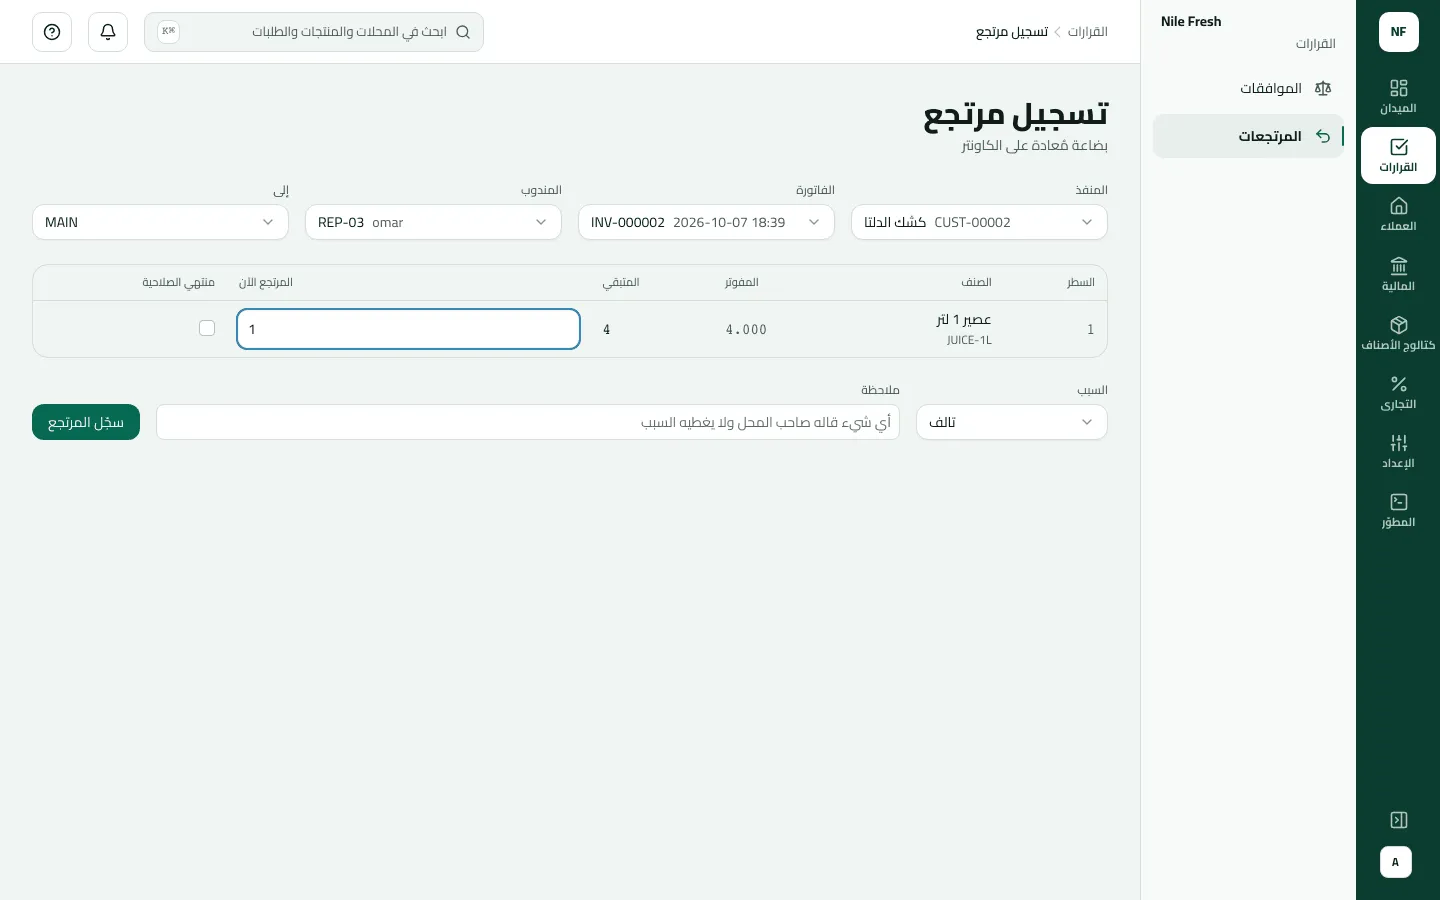Focus the المرتجع الآن quantity field
The width and height of the screenshot is (1440, 900).
(408, 329)
